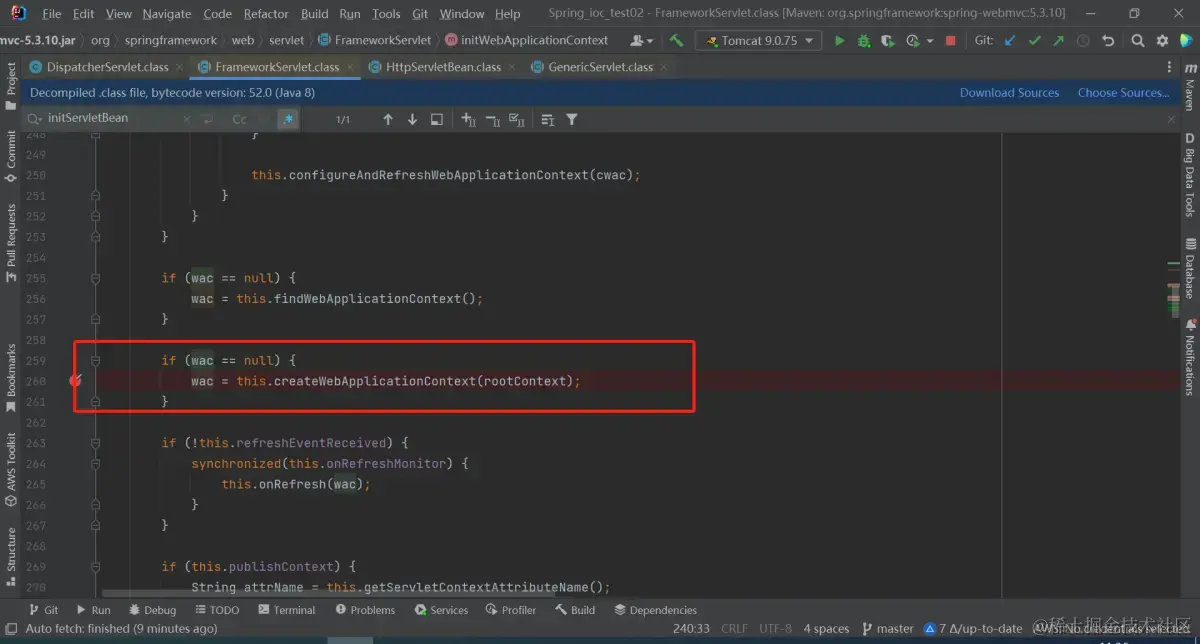1200x644 pixels.
Task: Click Download Sources link
Action: (x=1009, y=93)
